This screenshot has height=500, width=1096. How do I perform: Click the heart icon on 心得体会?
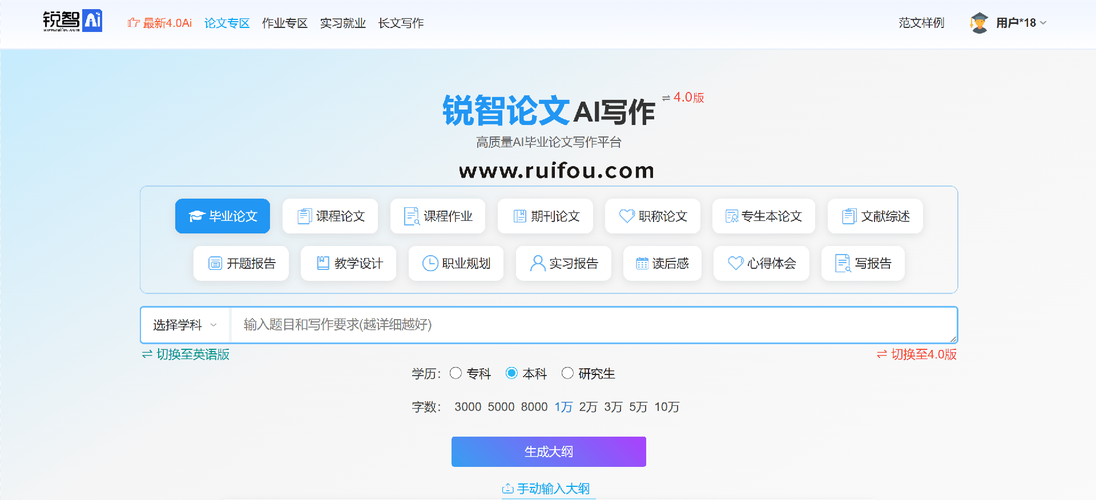click(x=735, y=264)
